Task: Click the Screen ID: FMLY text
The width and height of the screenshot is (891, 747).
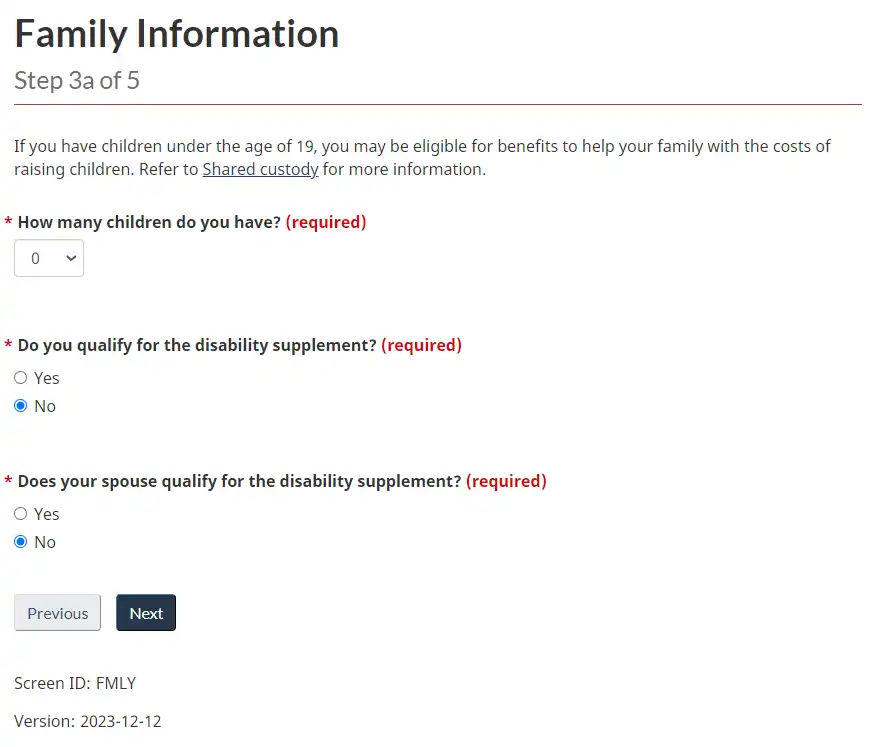Action: 75,684
